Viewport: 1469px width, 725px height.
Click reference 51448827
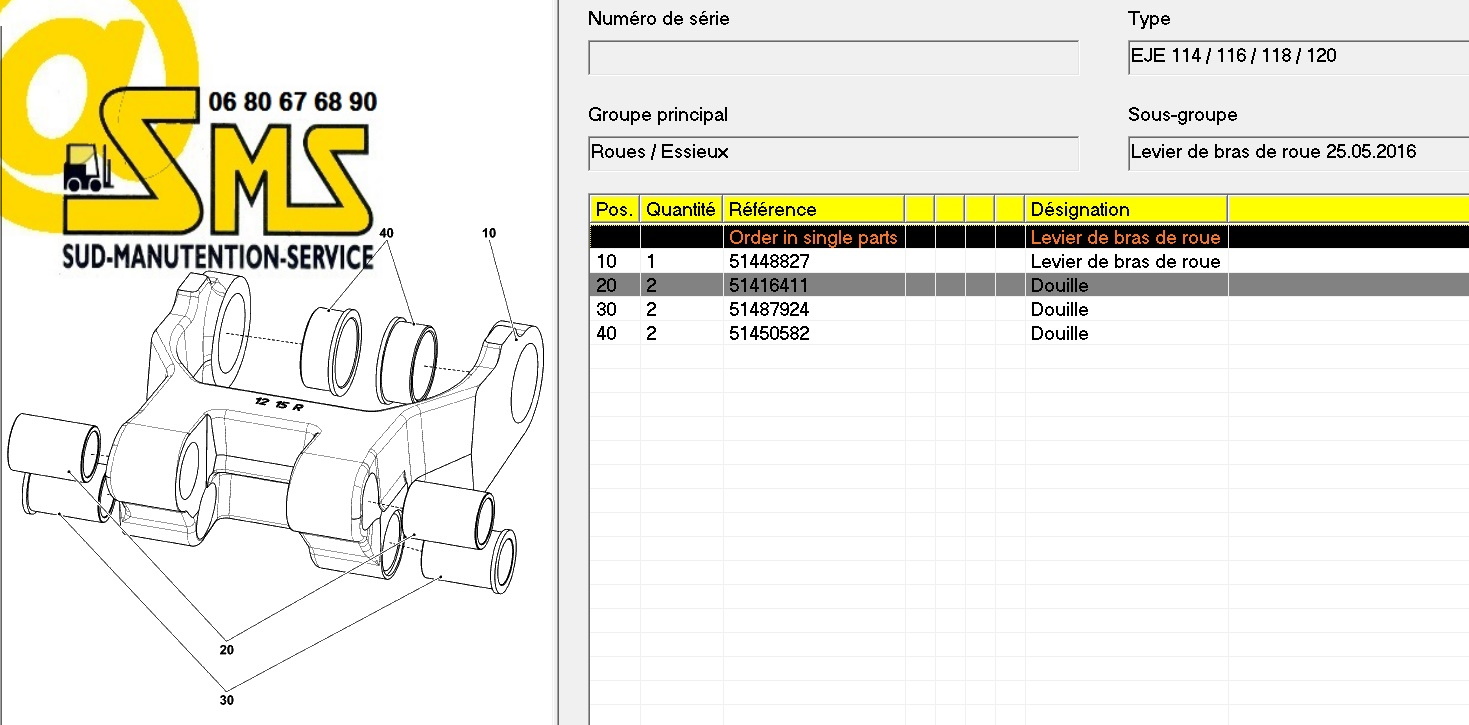tap(769, 261)
